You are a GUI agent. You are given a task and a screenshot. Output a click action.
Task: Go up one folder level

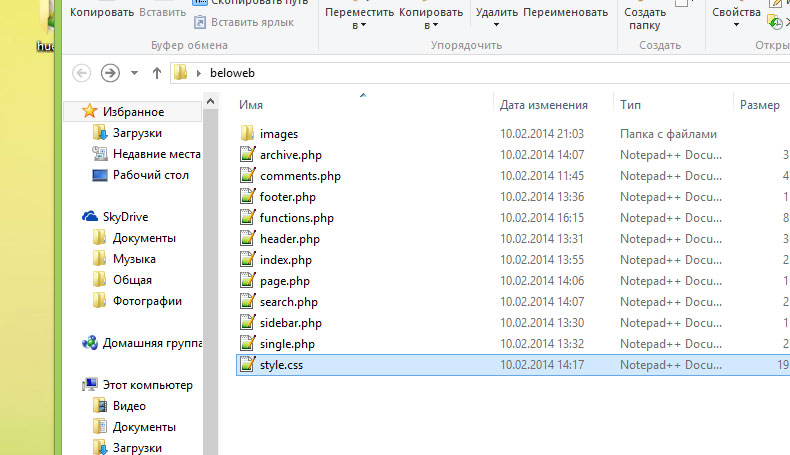pyautogui.click(x=157, y=73)
